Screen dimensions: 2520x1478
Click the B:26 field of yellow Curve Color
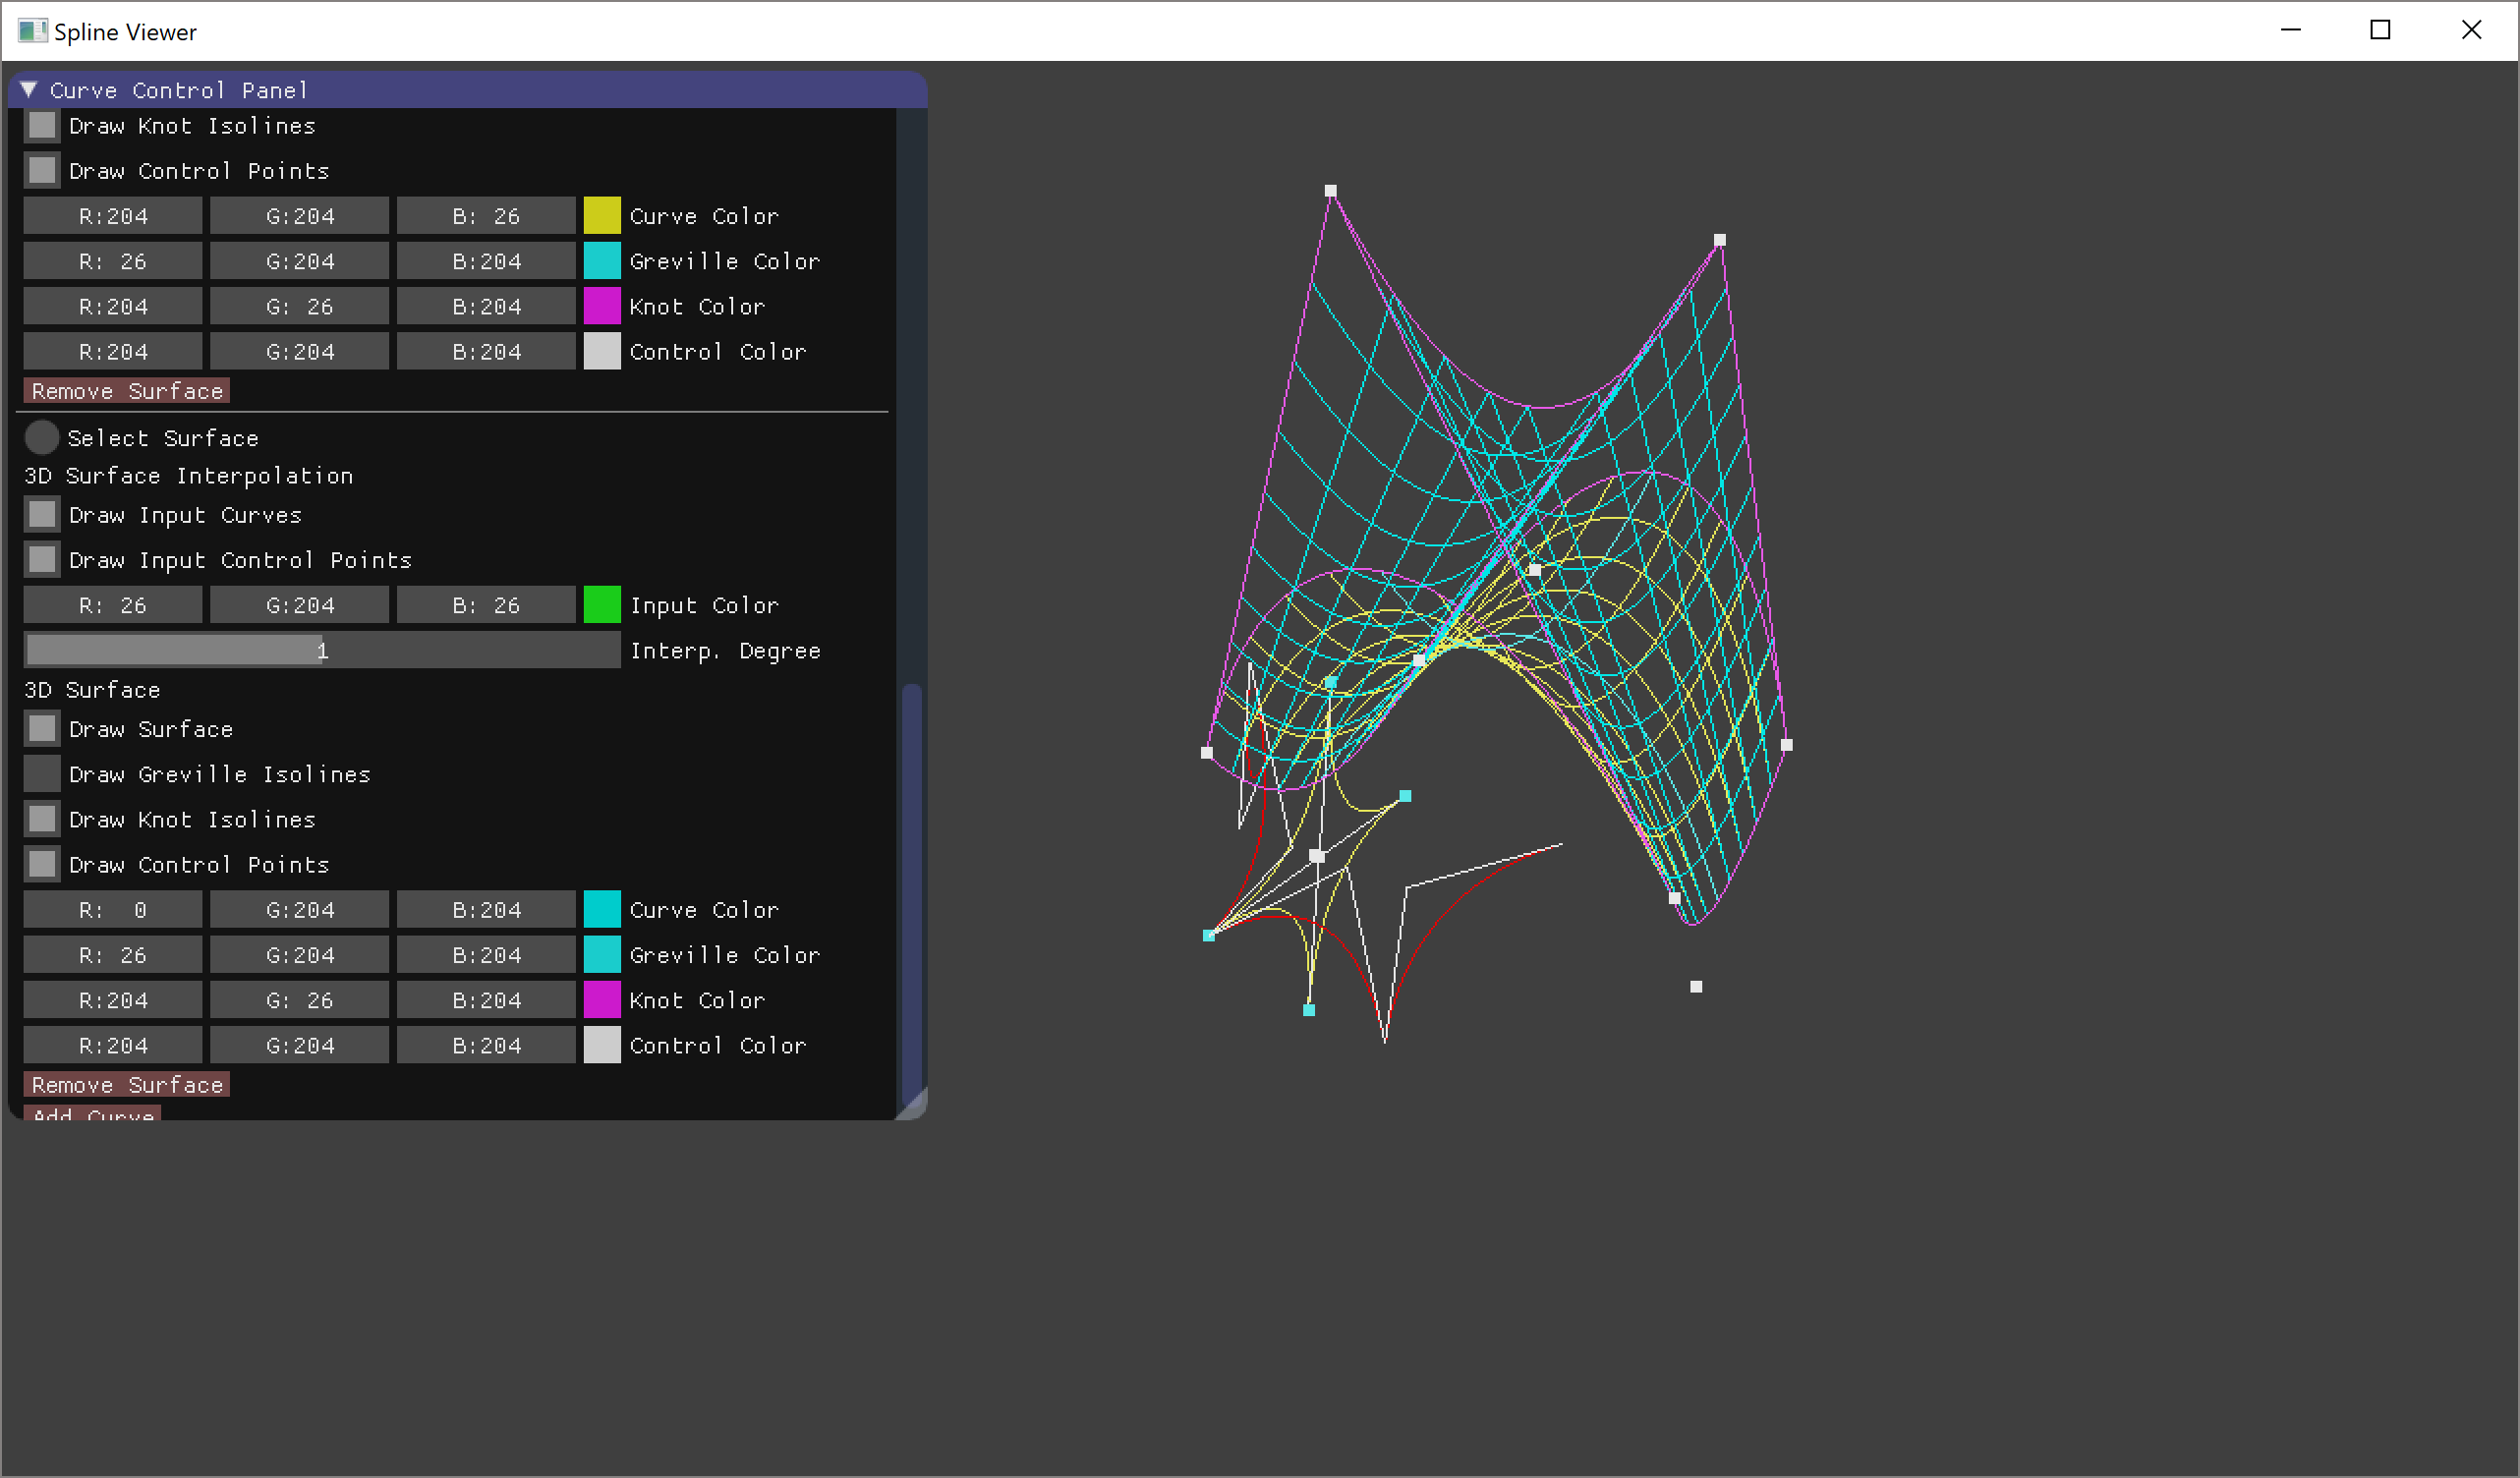click(x=486, y=216)
